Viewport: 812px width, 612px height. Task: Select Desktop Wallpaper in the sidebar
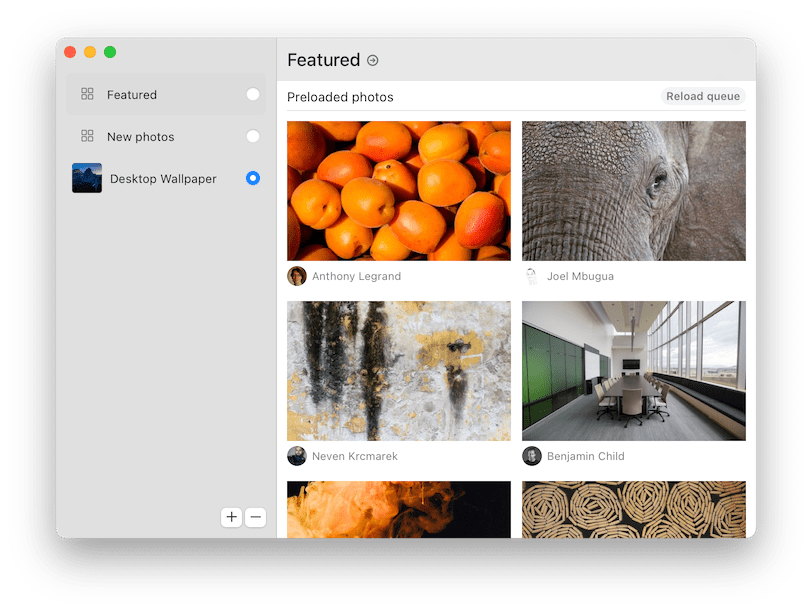pyautogui.click(x=166, y=178)
